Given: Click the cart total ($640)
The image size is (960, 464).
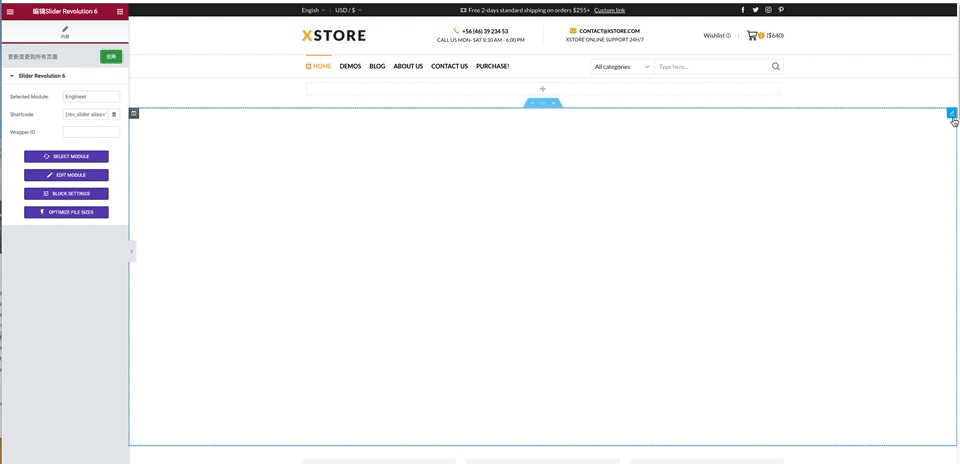Looking at the screenshot, I should 775,36.
